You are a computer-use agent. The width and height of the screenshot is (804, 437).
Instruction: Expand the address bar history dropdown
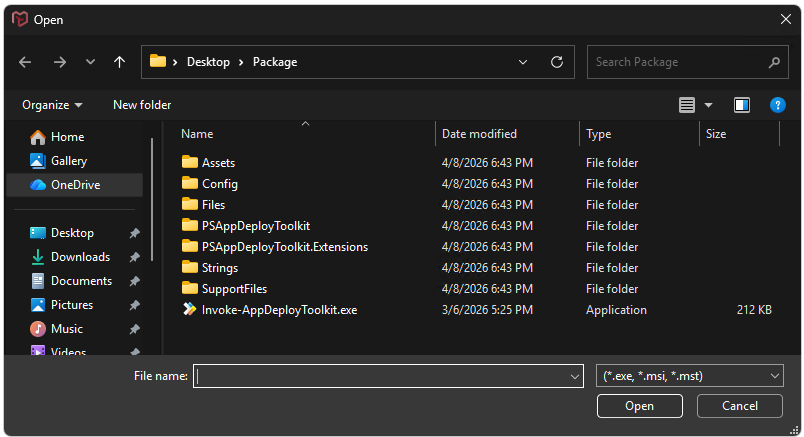(523, 62)
